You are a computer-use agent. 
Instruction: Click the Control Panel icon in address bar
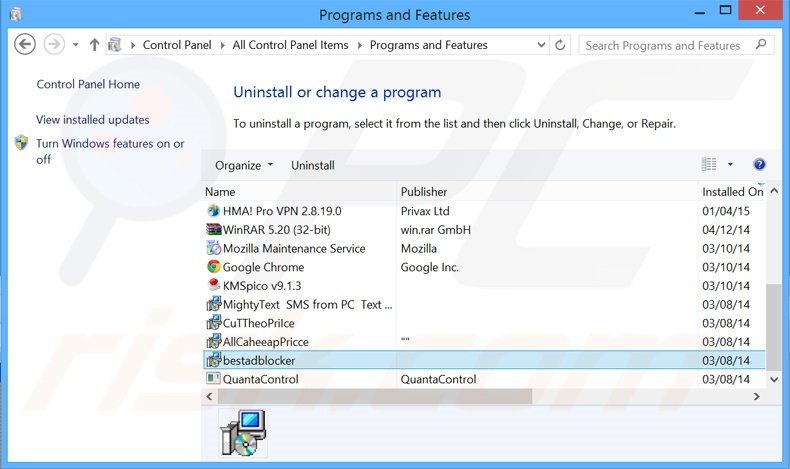click(x=115, y=45)
